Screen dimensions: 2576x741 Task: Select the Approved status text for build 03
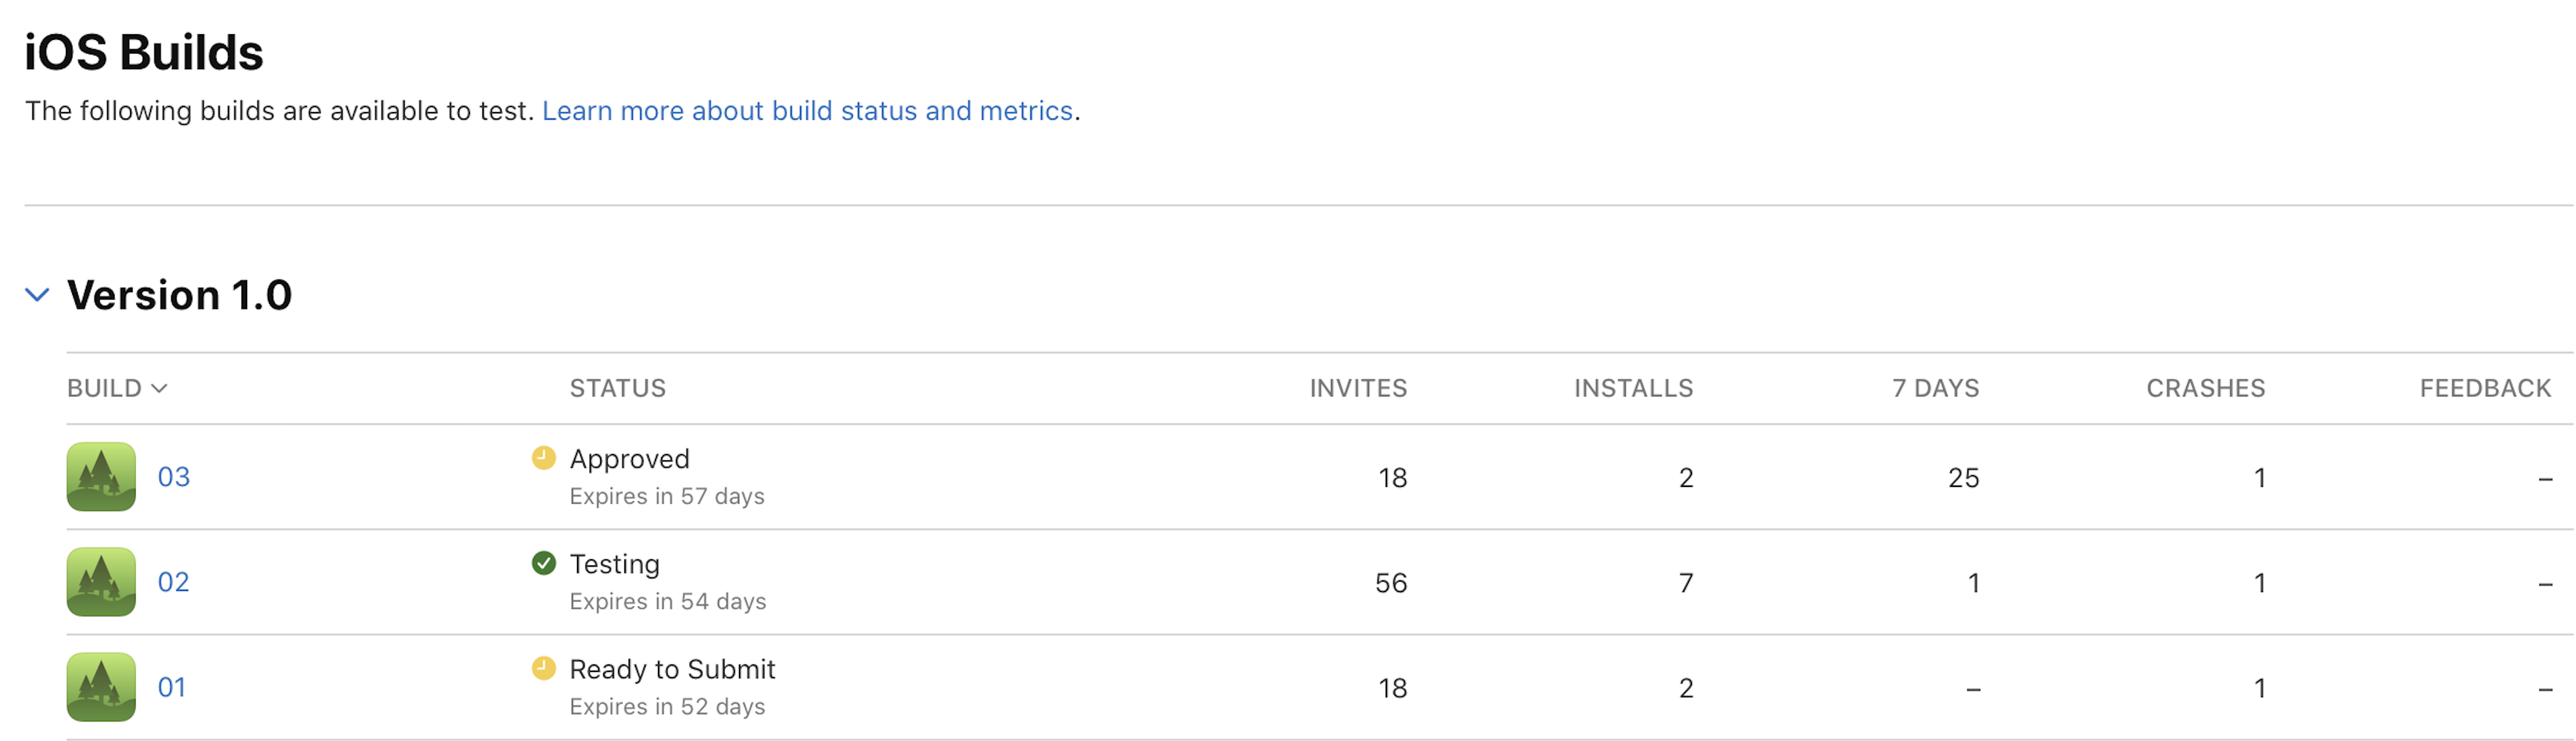630,458
